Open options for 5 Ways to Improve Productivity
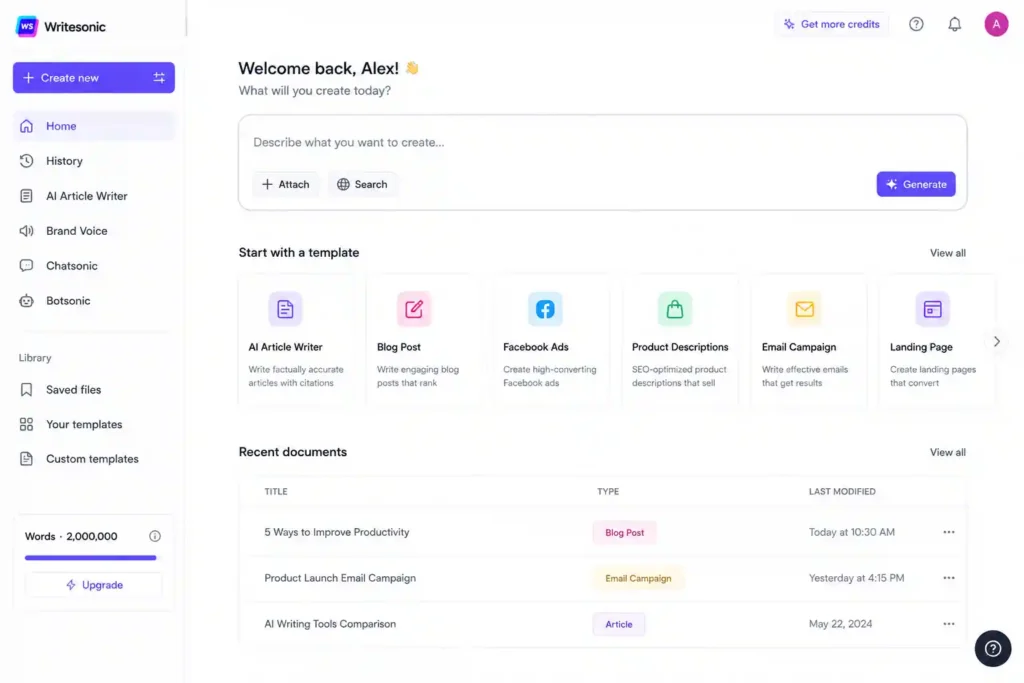Viewport: 1024px width, 683px height. click(948, 532)
